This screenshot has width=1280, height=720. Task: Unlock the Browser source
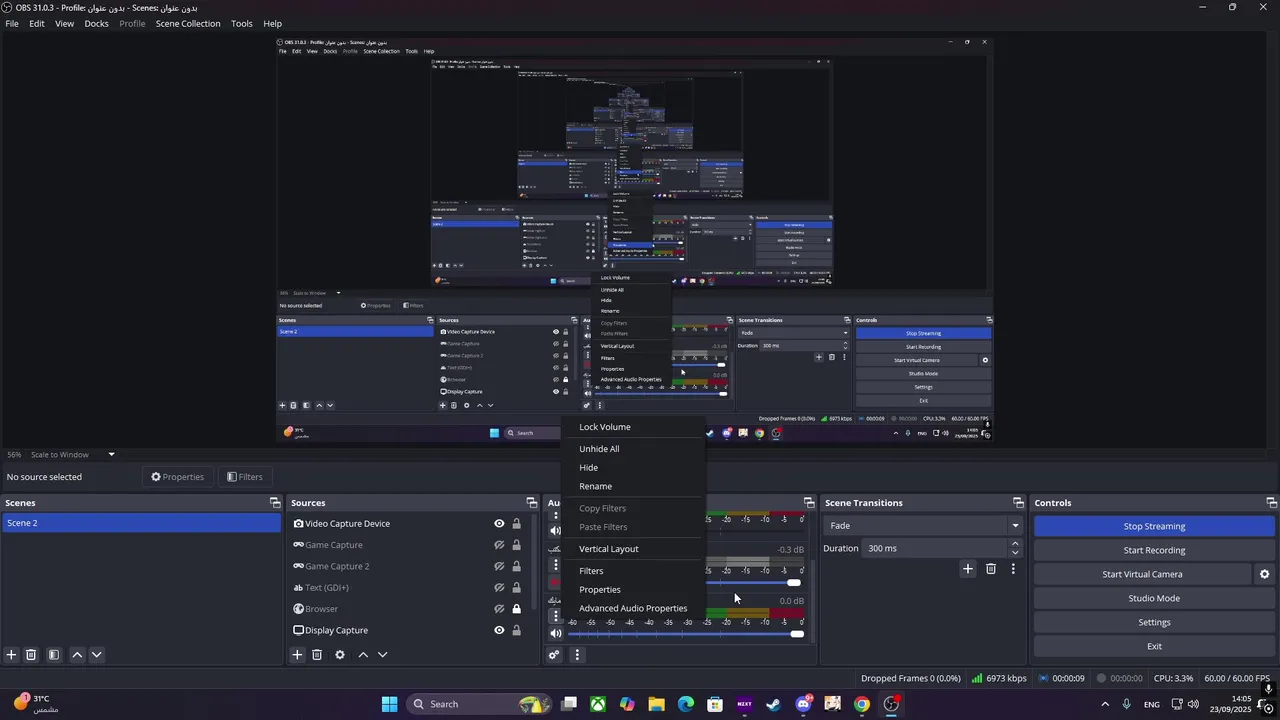tap(516, 609)
